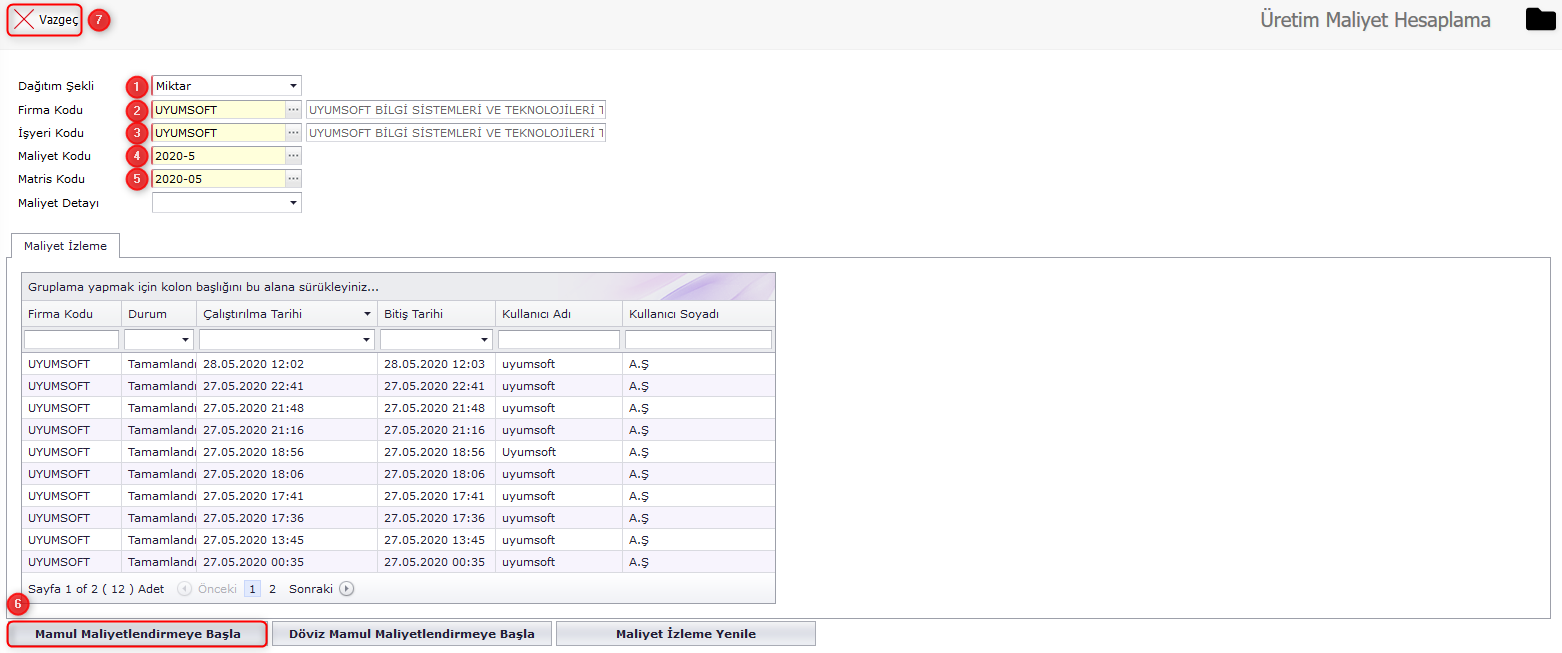The width and height of the screenshot is (1562, 653).
Task: Click the Matris Kodu field showing 2020-05
Action: click(x=219, y=179)
